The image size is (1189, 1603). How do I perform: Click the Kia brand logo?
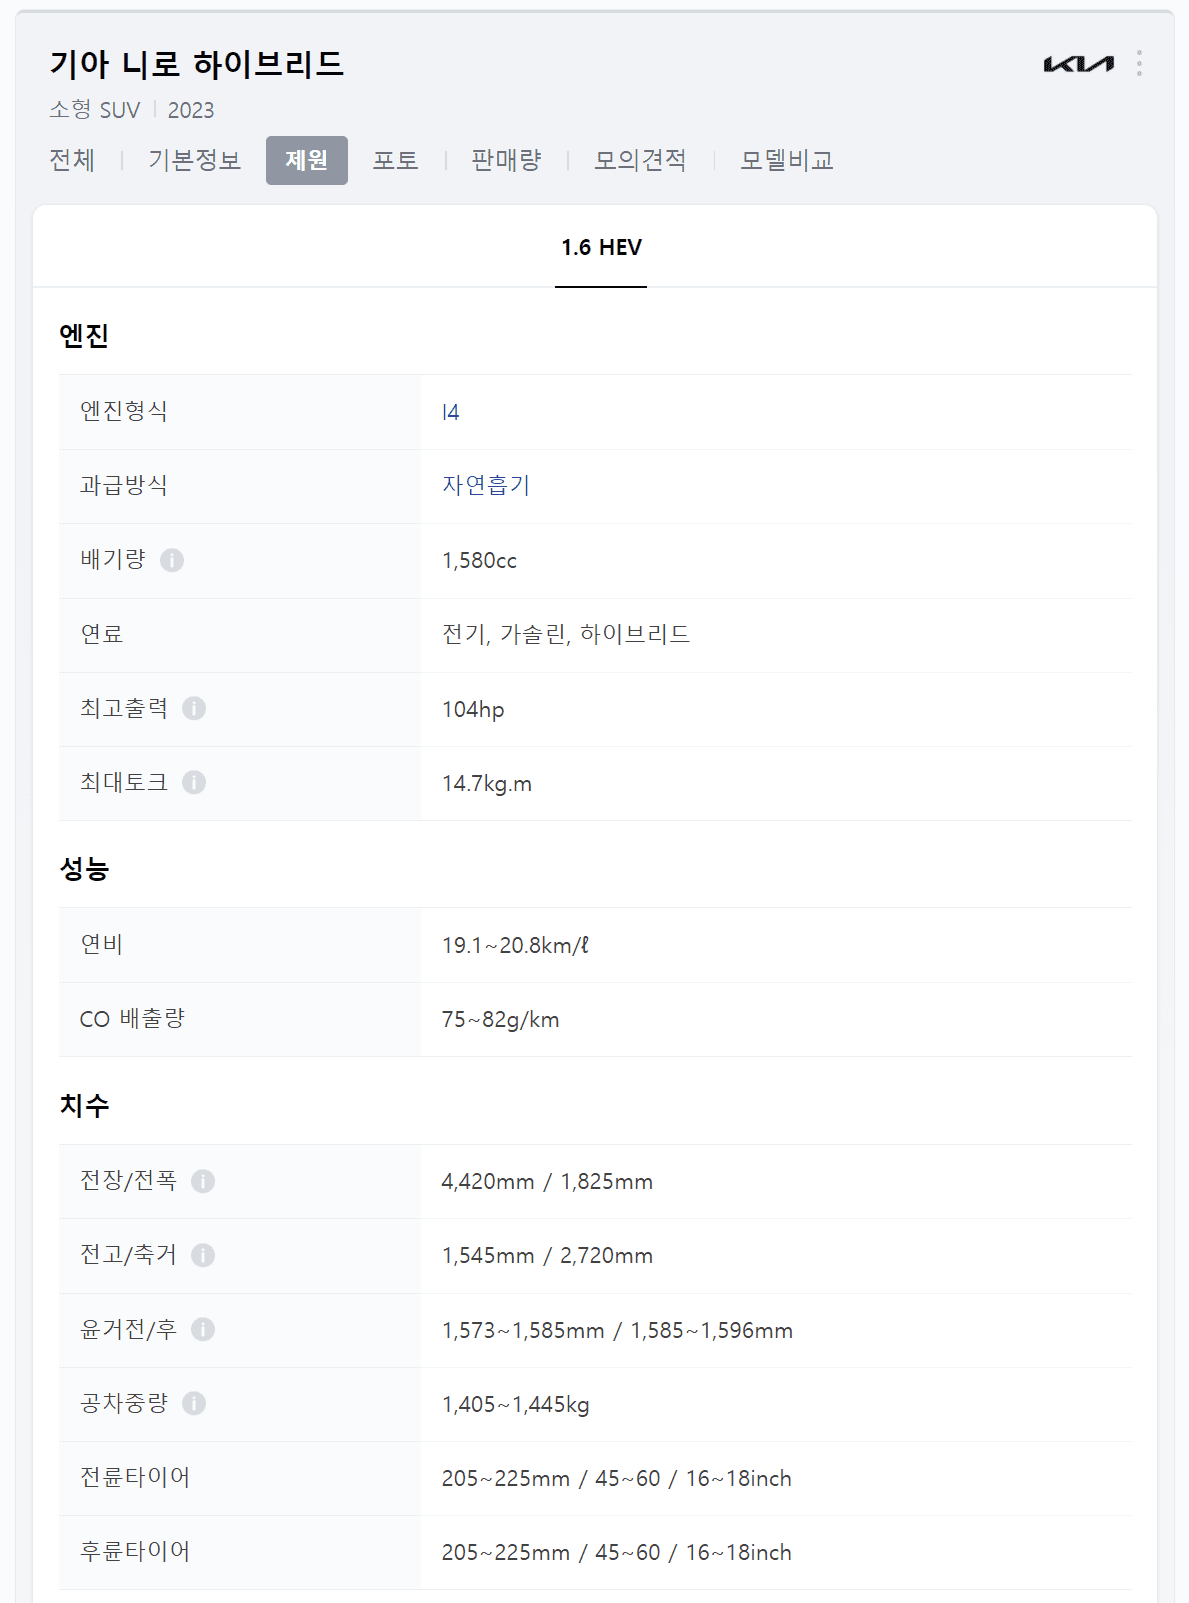point(1077,63)
